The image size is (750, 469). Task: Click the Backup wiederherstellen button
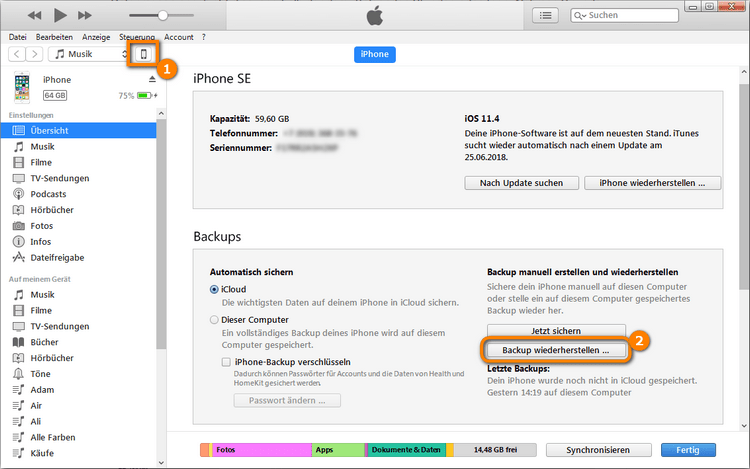pyautogui.click(x=556, y=350)
